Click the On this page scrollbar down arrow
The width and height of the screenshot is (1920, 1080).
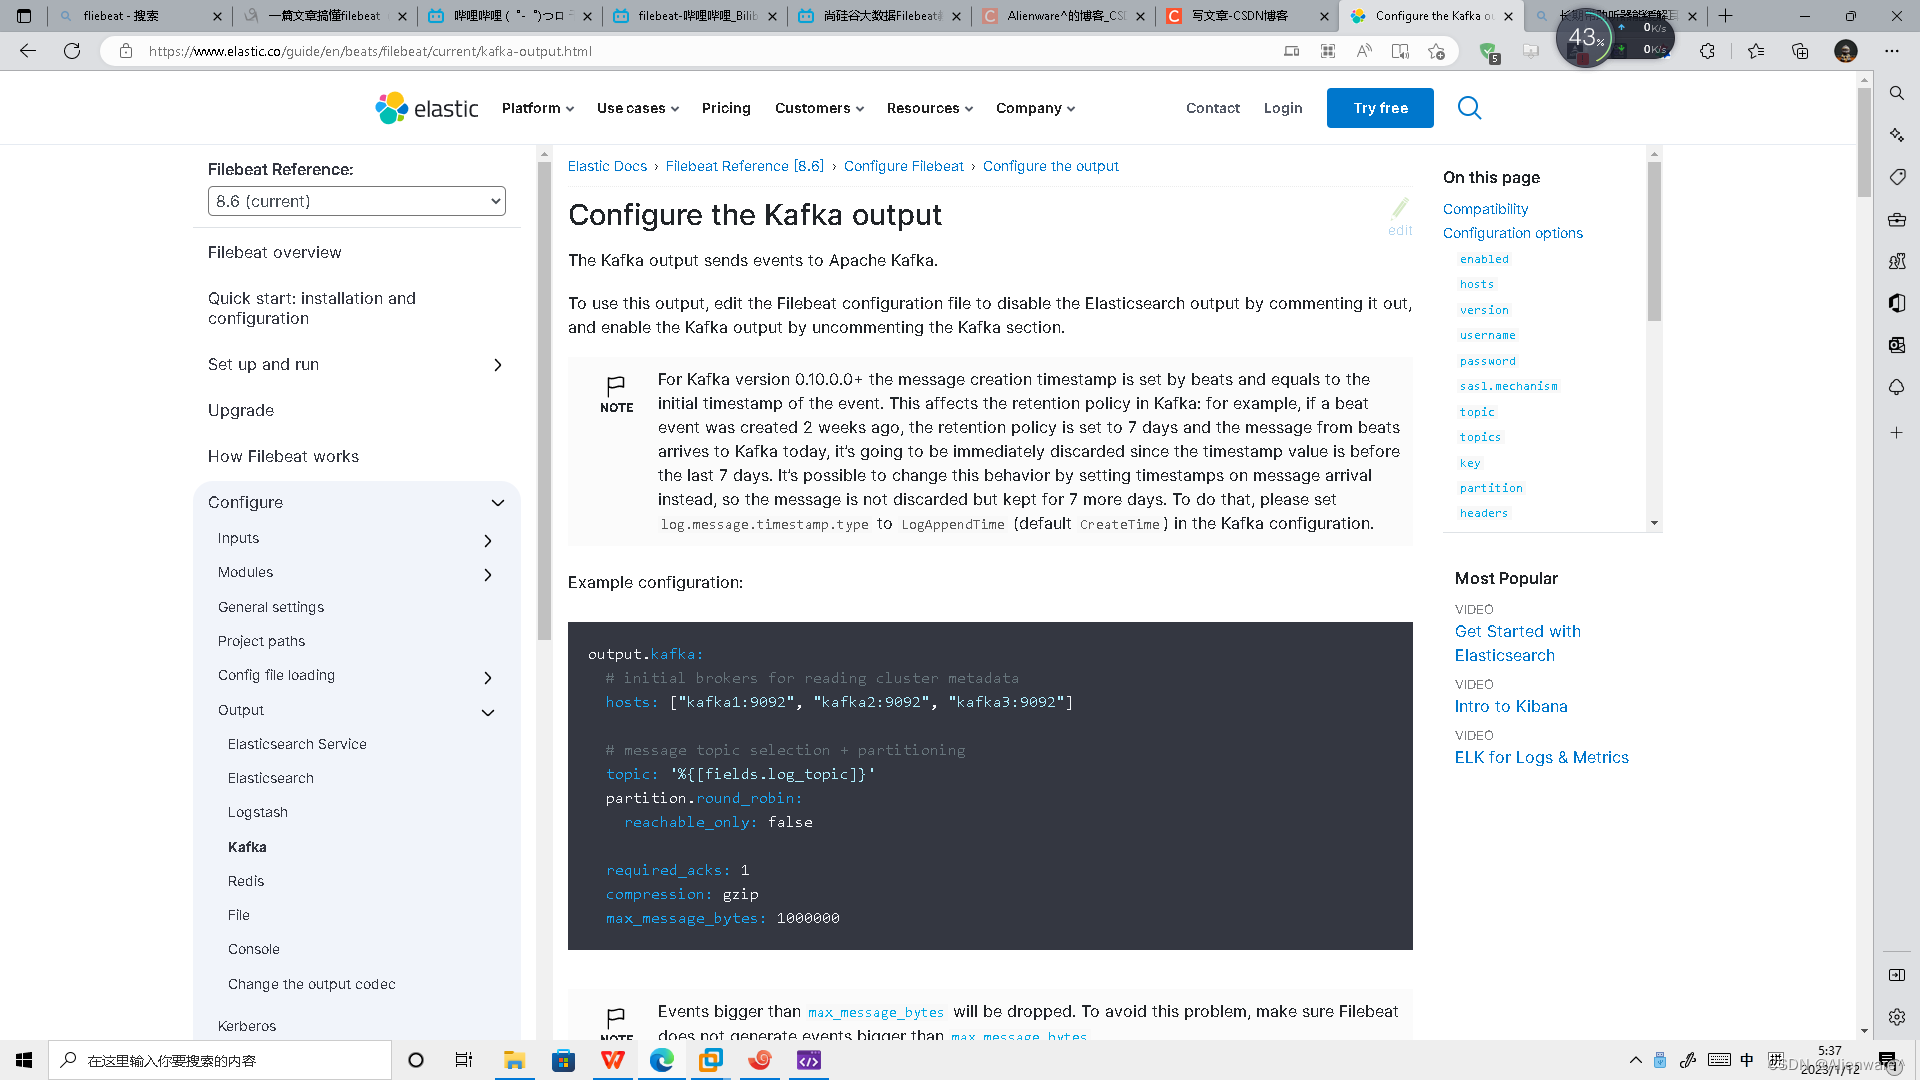tap(1654, 523)
